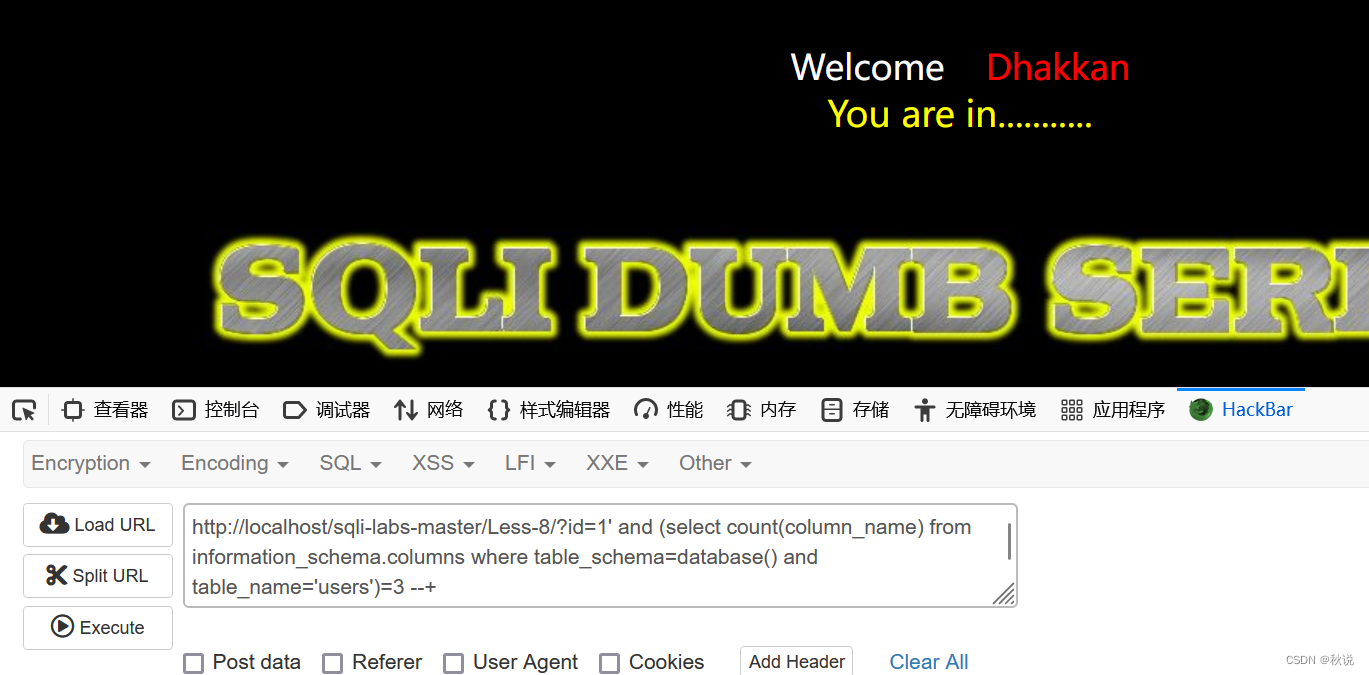The width and height of the screenshot is (1369, 675).
Task: Switch to the HackBar tab
Action: pos(1241,410)
